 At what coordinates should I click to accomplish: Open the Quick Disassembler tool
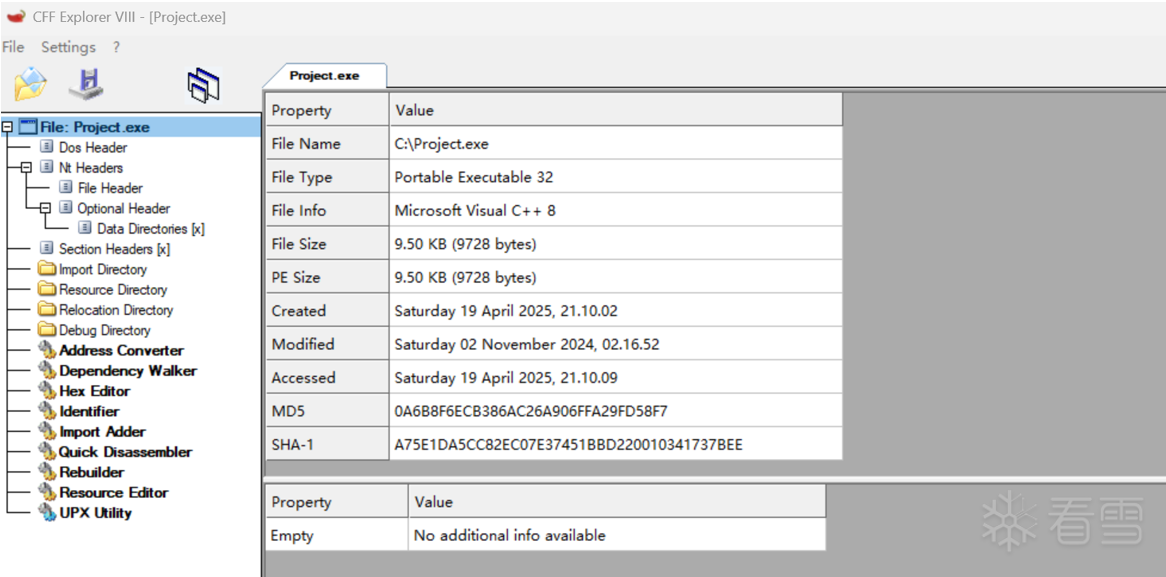[125, 452]
